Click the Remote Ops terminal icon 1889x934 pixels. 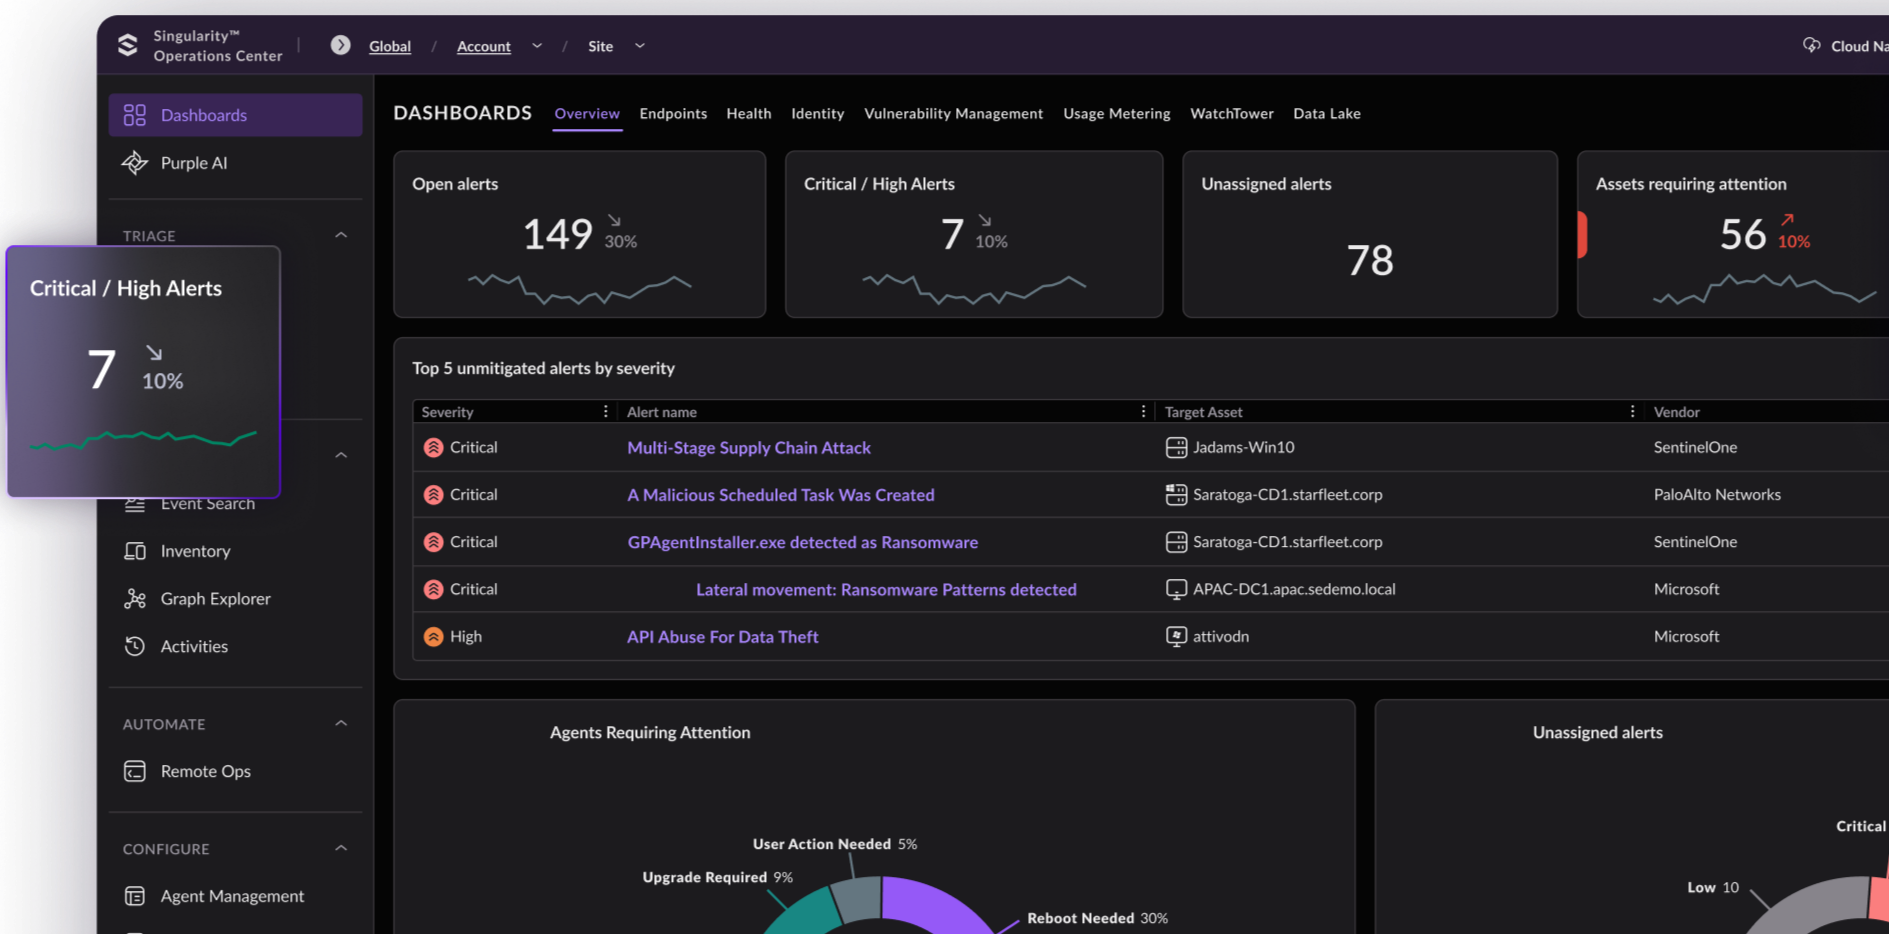click(135, 771)
